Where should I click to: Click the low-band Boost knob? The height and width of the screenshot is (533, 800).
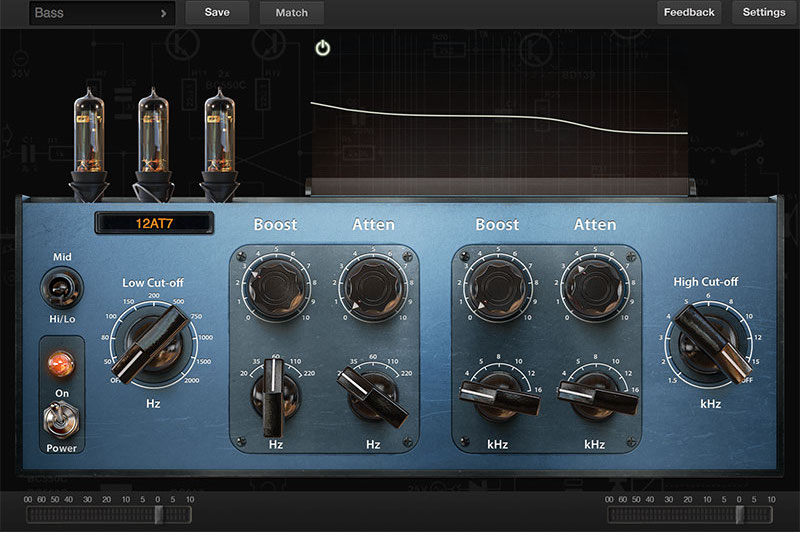point(276,289)
